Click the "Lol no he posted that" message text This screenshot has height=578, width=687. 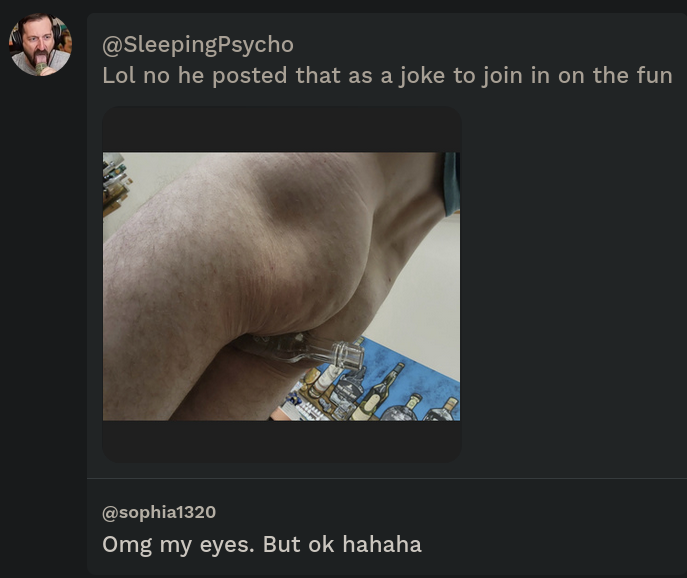tap(387, 75)
